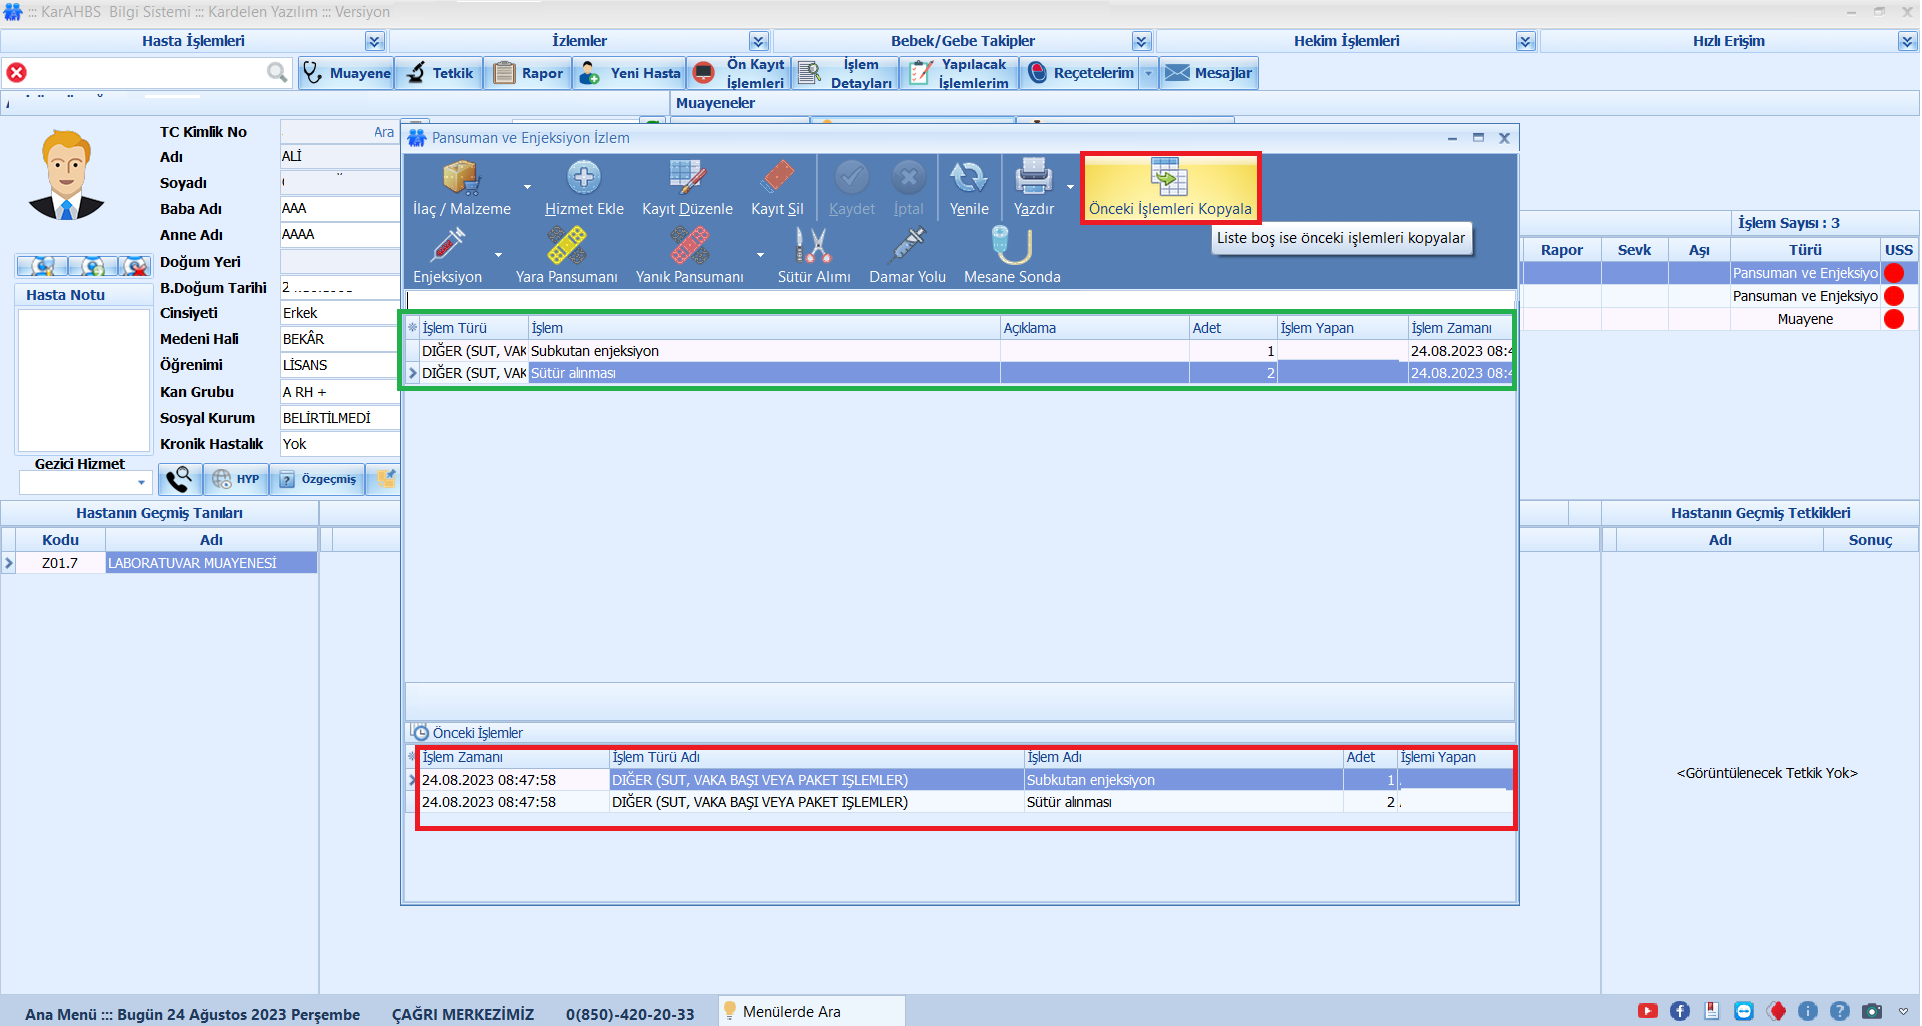Open Mesajlar
1922x1026 pixels.
pyautogui.click(x=1209, y=73)
